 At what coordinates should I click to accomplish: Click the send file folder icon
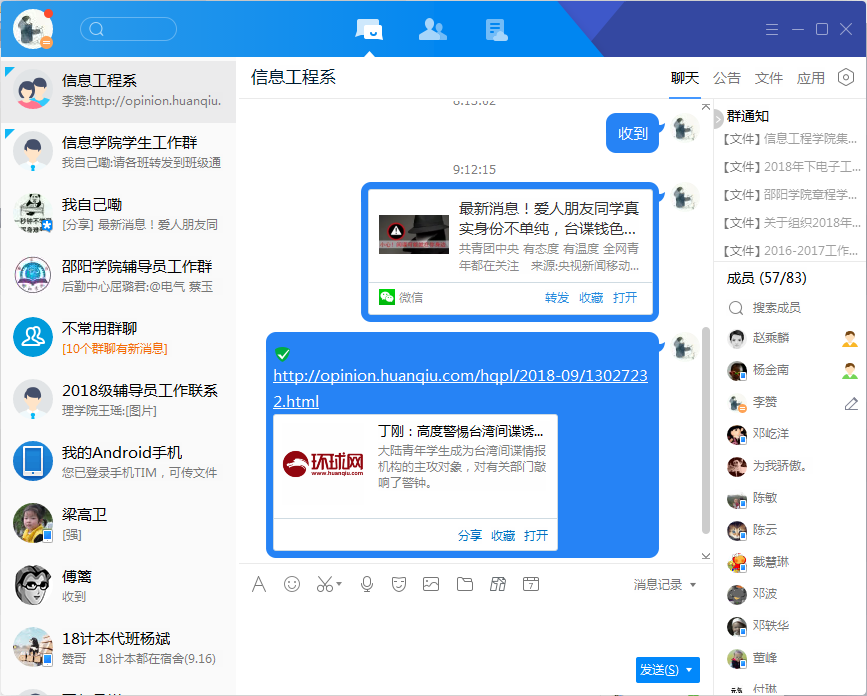point(464,584)
